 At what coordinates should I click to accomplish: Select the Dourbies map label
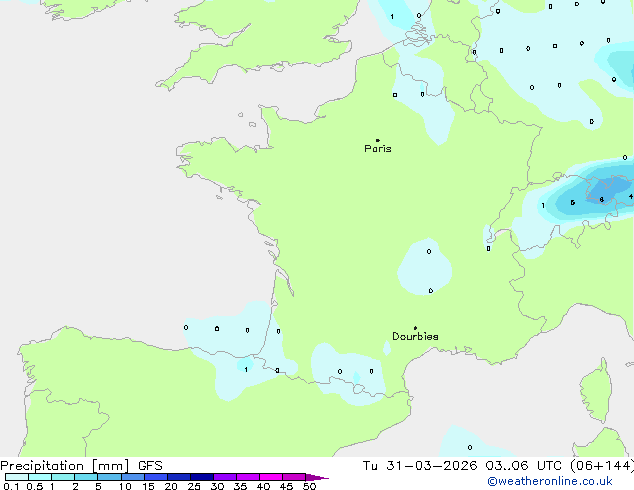(415, 337)
